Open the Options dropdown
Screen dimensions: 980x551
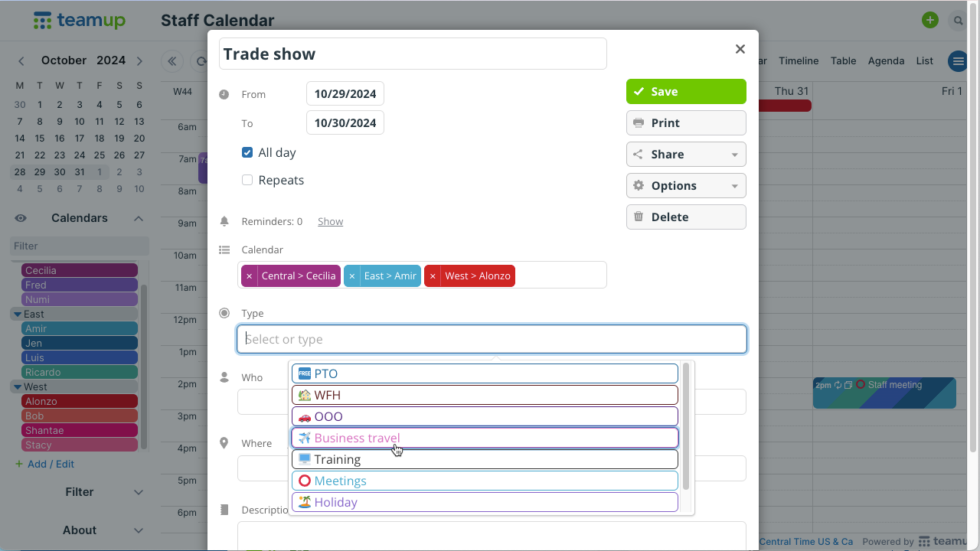click(685, 186)
